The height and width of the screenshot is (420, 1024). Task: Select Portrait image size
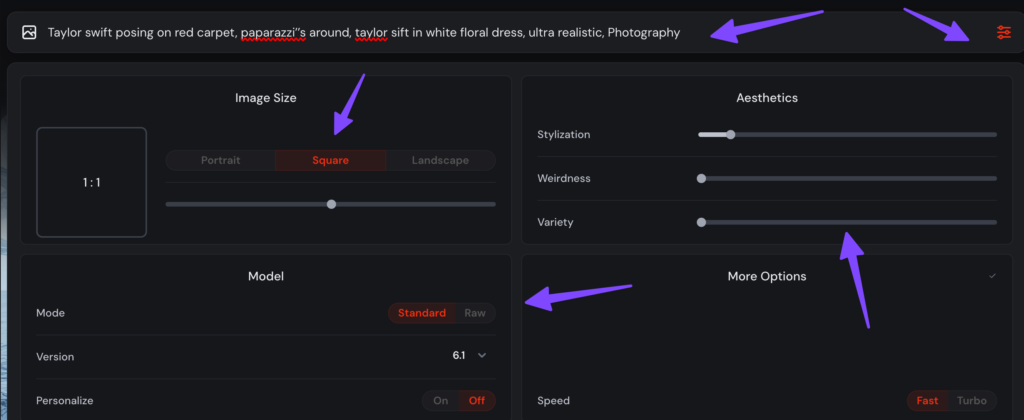pos(220,160)
